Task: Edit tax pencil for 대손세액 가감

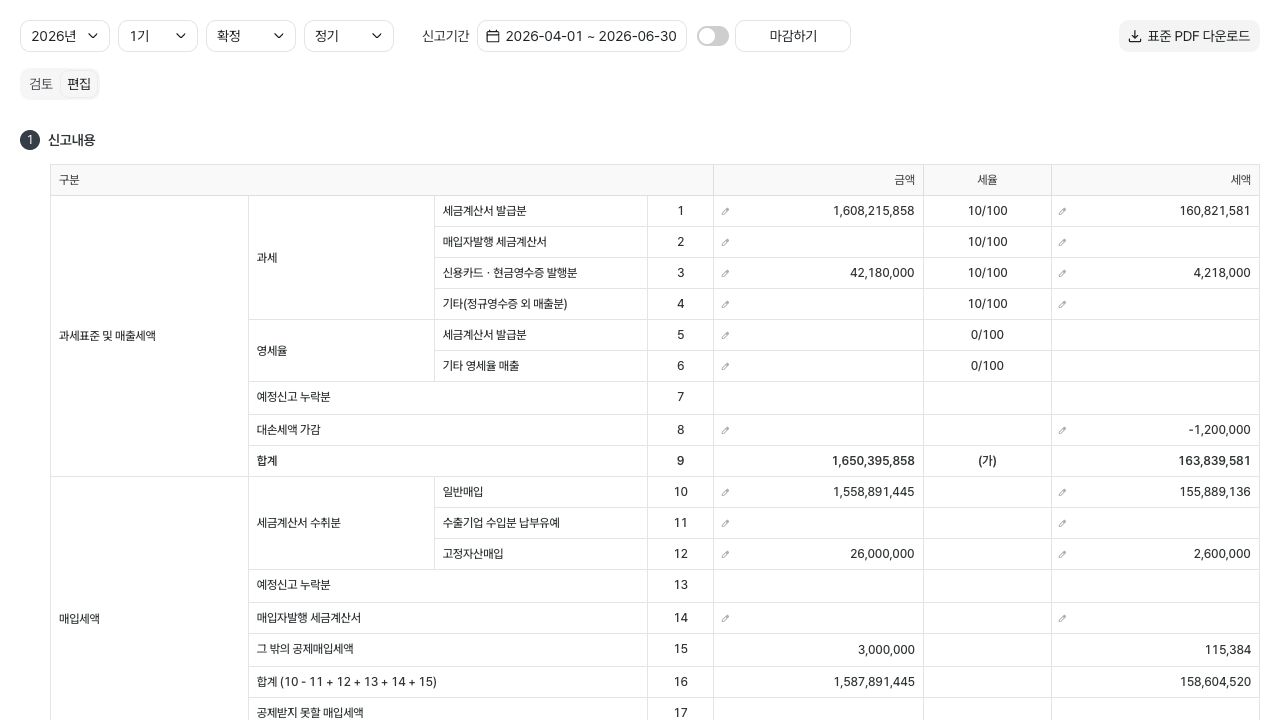Action: point(1063,430)
